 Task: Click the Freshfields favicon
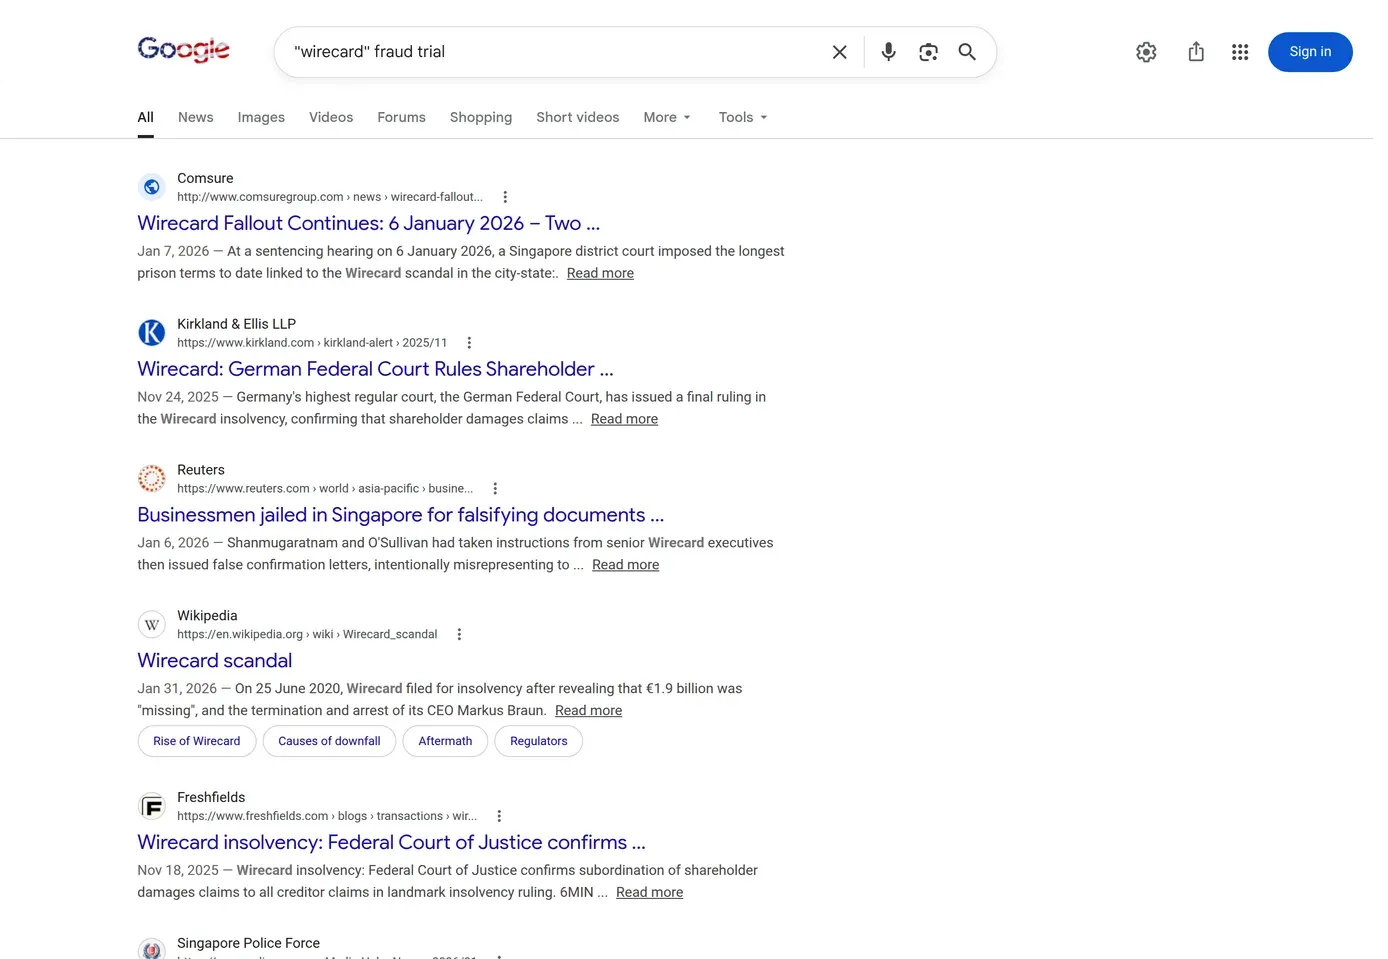point(152,807)
